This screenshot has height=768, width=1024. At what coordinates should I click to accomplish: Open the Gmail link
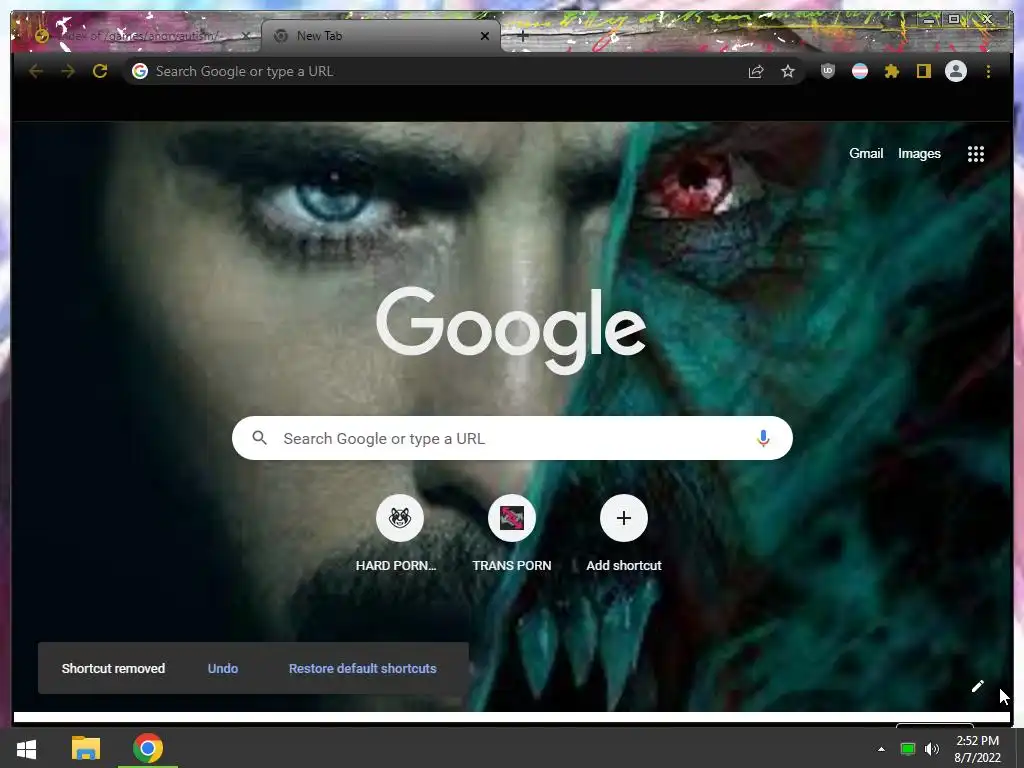click(866, 153)
